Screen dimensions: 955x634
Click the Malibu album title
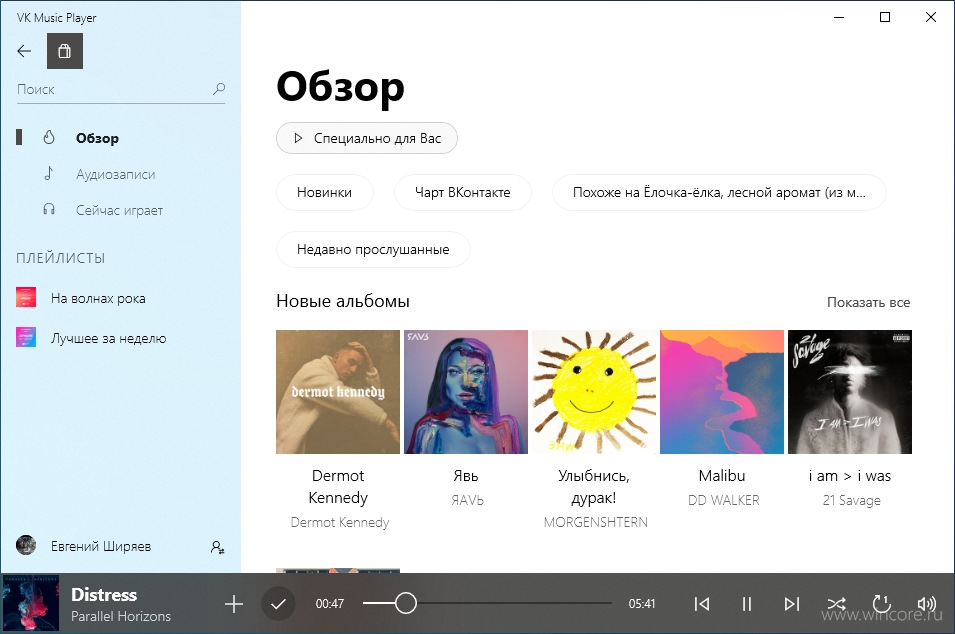coord(722,476)
